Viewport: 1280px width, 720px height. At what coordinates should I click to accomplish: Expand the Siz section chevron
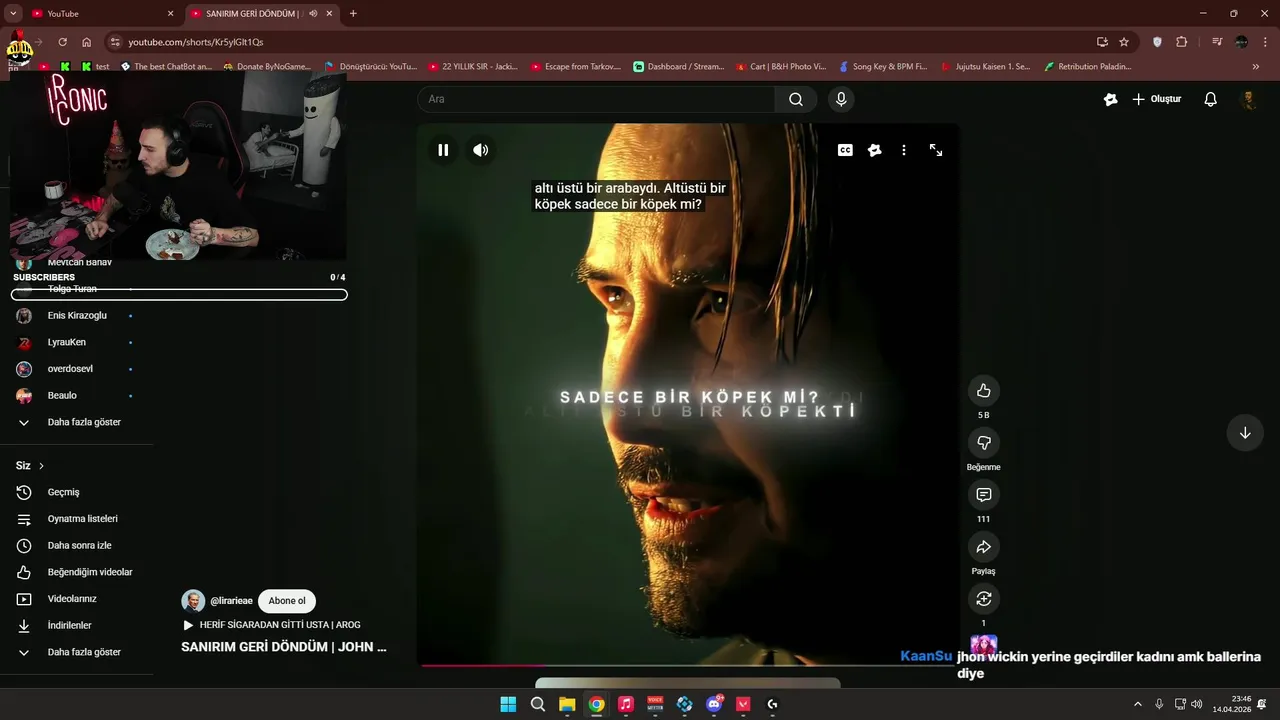[41, 466]
